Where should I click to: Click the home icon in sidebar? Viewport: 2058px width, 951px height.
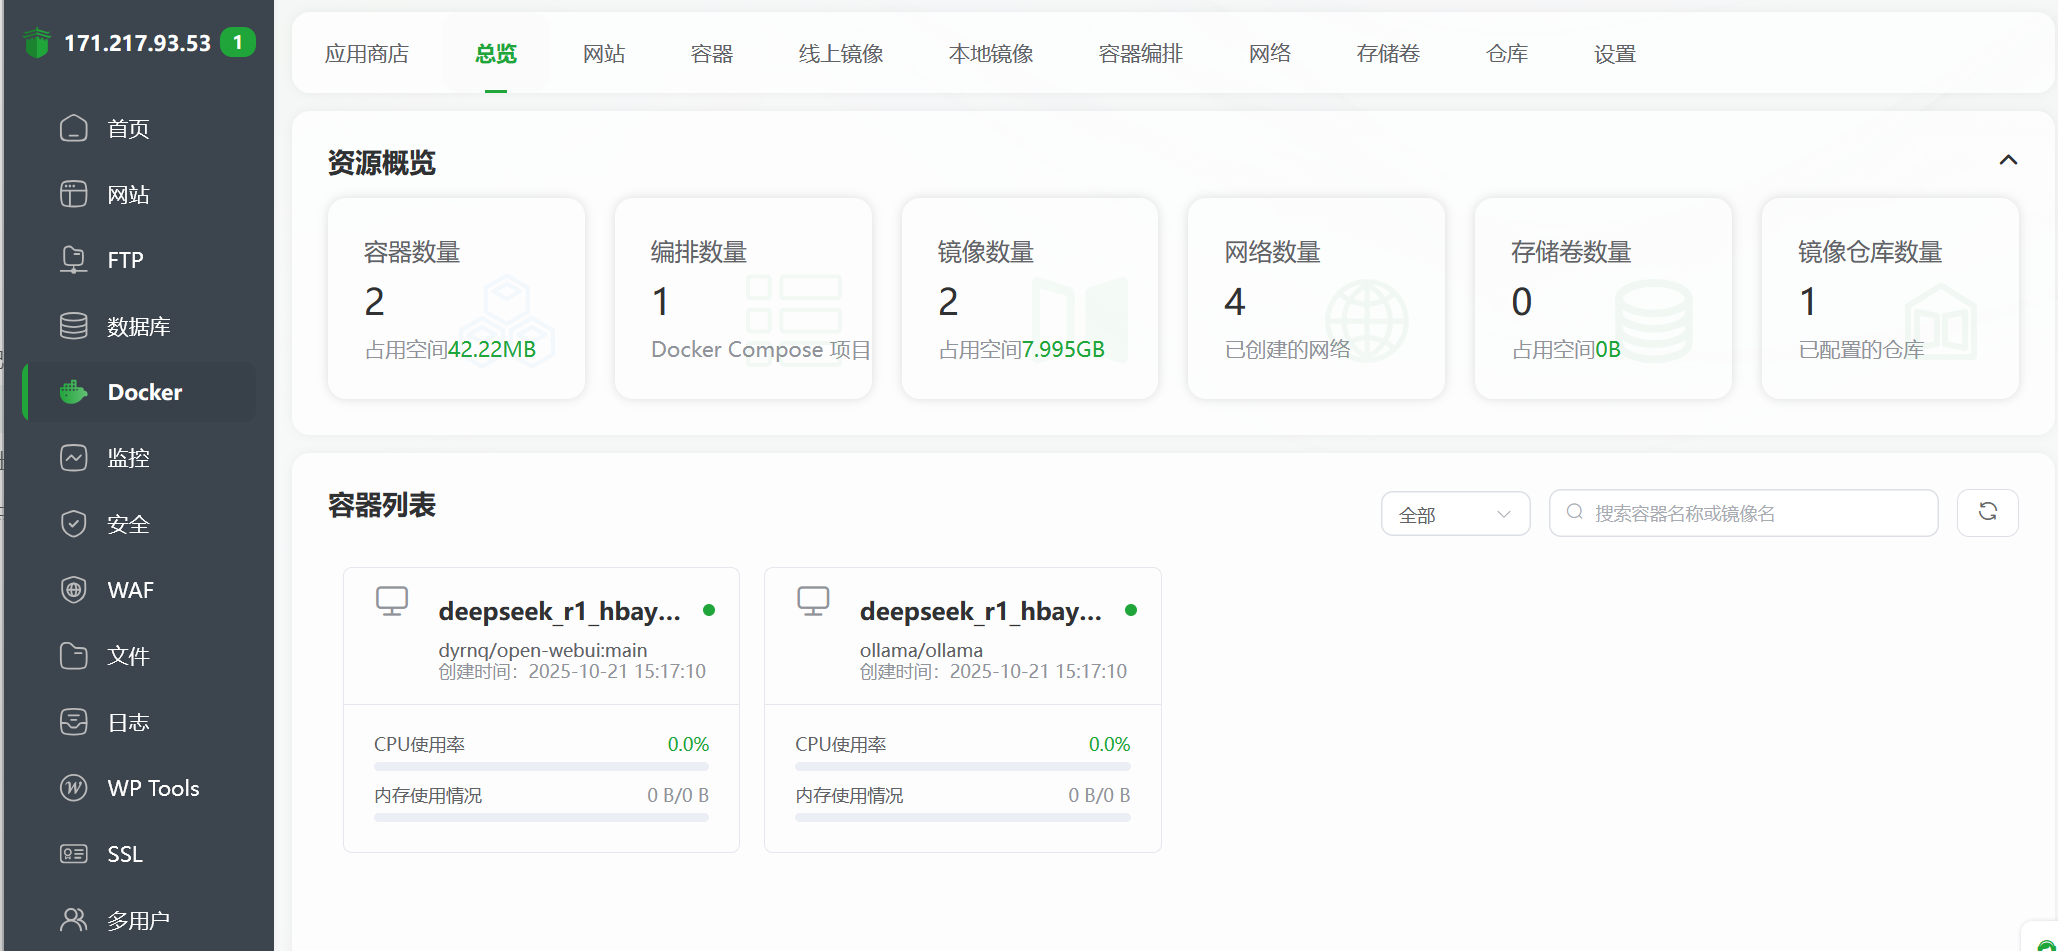click(74, 128)
